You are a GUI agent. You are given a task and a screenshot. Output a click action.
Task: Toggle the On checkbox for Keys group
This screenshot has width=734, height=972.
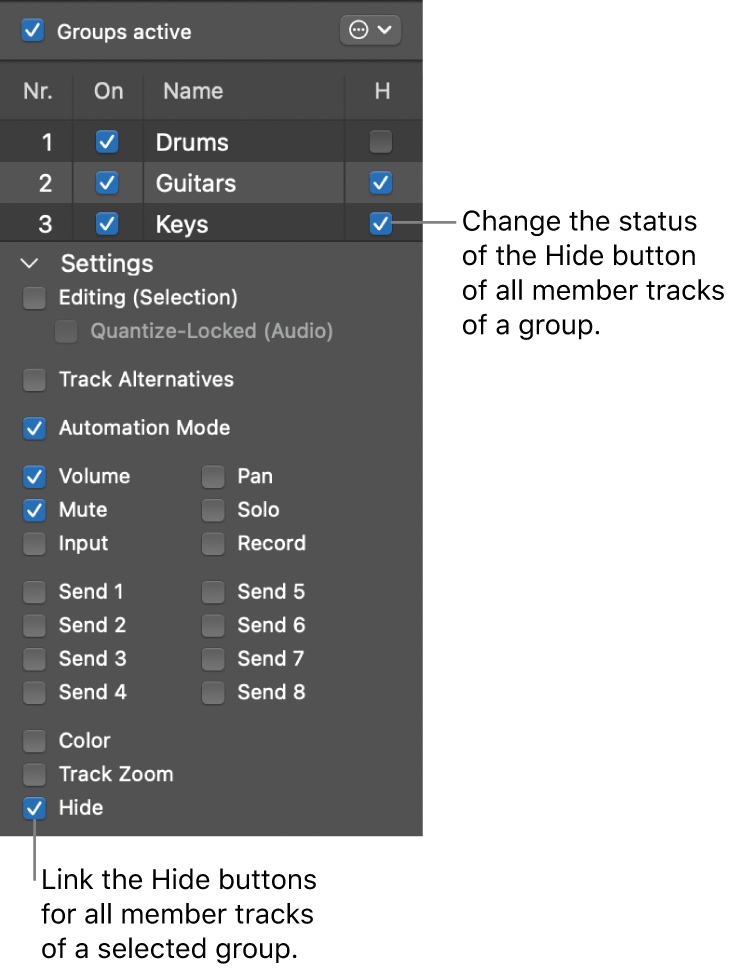pyautogui.click(x=107, y=223)
